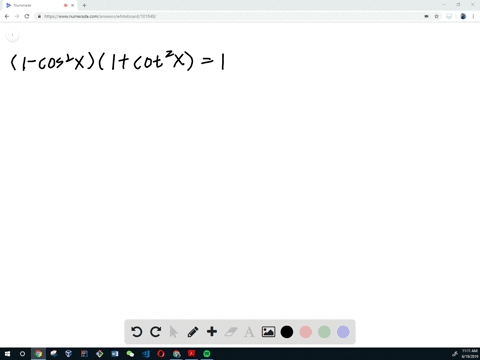This screenshot has height=360, width=480.
Task: Click the redo arrow in whiteboard toolbar
Action: 155,332
